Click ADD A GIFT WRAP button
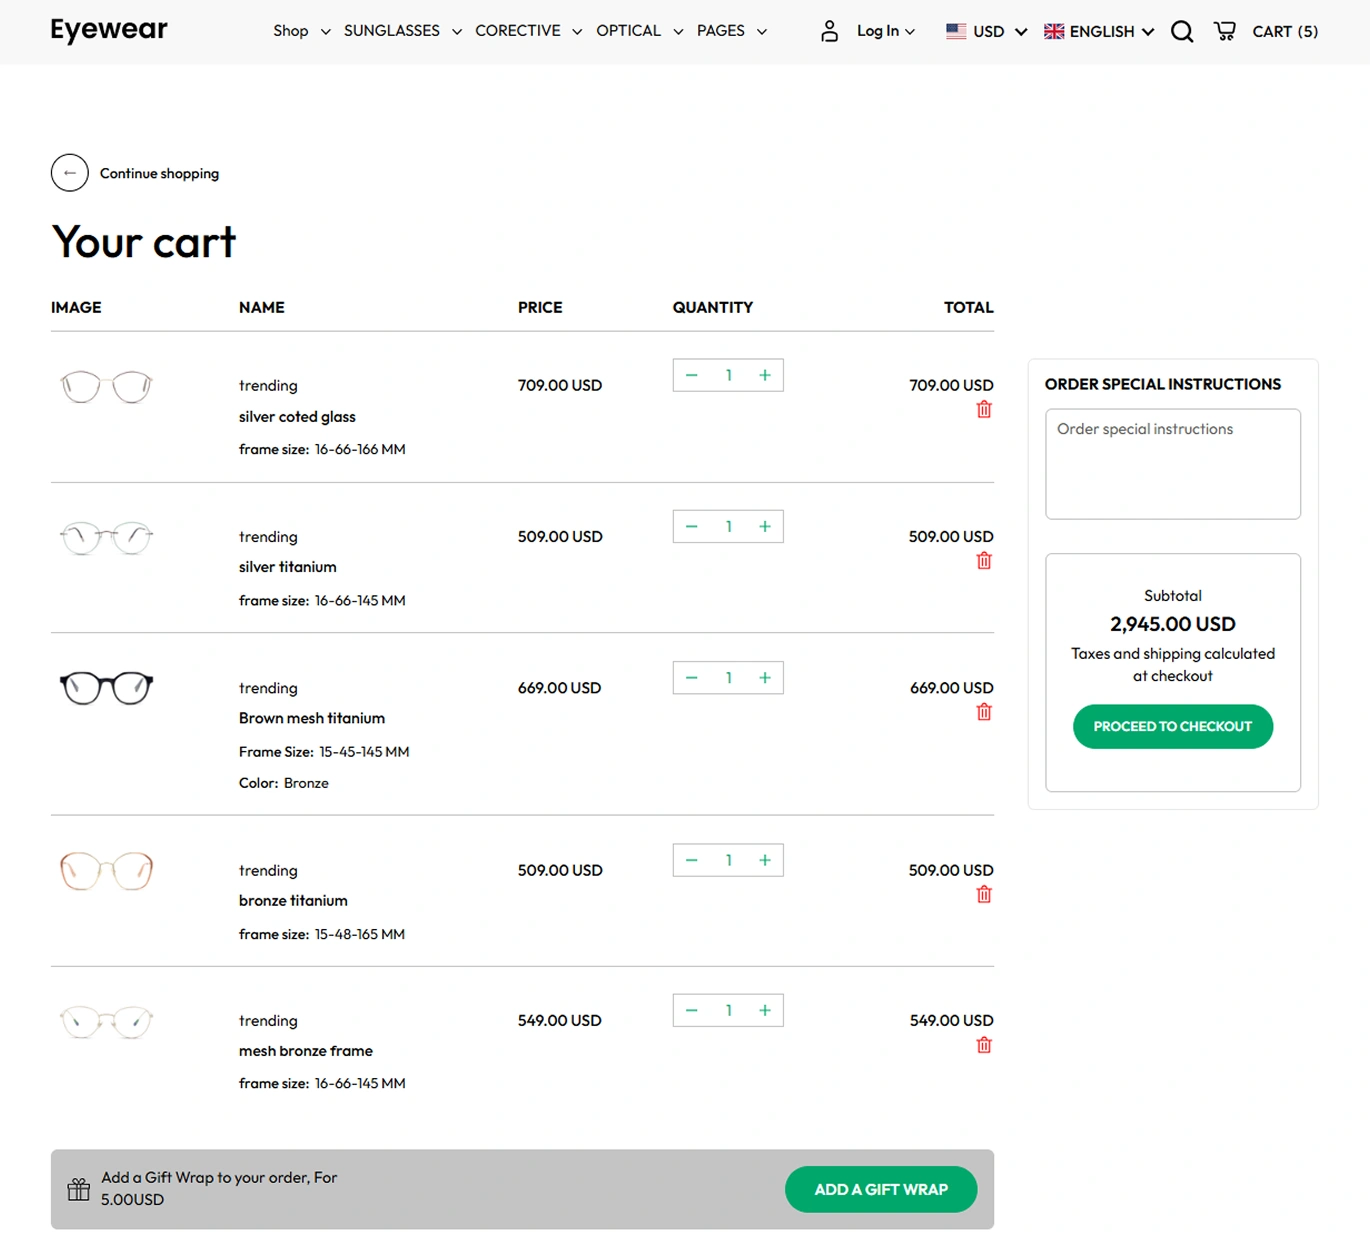This screenshot has height=1240, width=1370. (x=881, y=1189)
